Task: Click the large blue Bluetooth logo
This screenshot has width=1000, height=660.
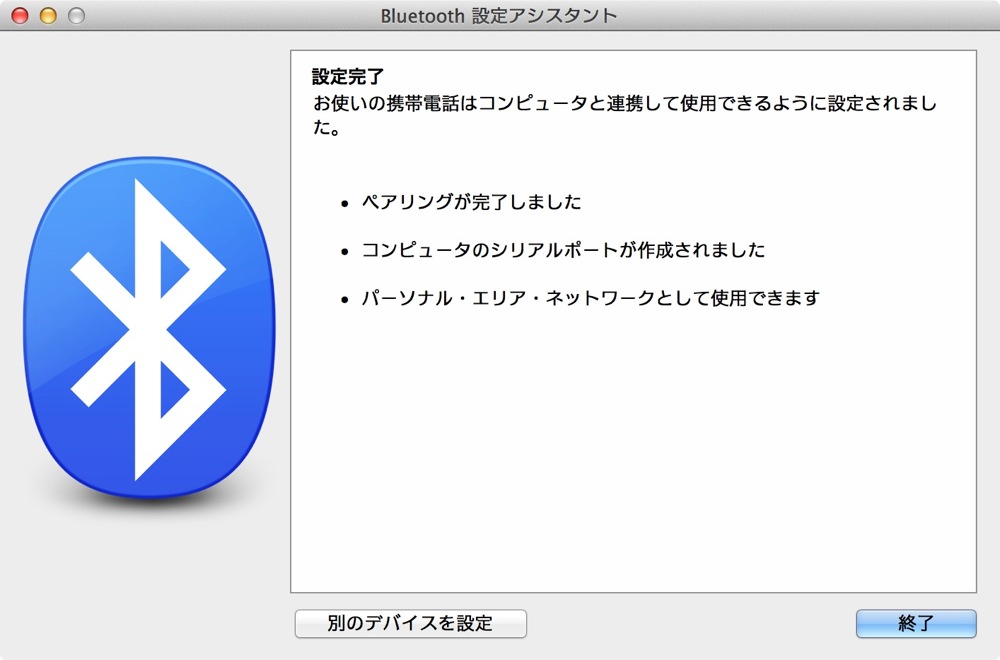Action: coord(149,328)
